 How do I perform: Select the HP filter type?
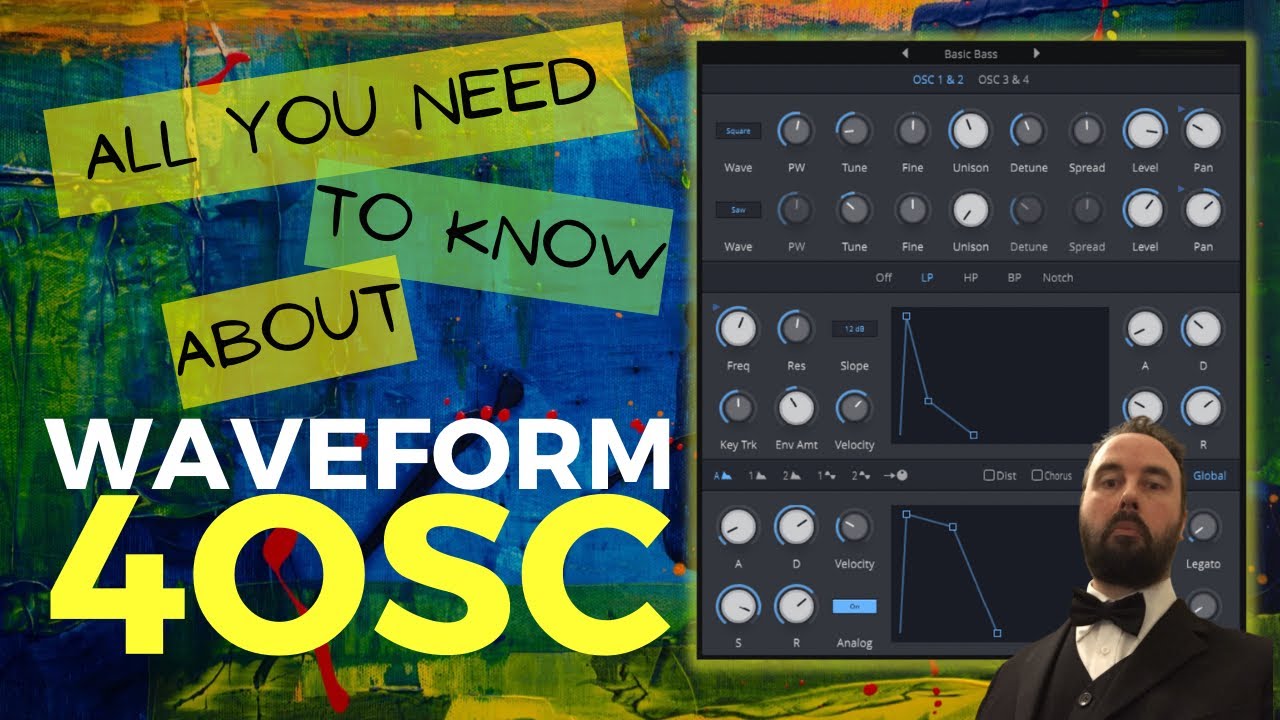(970, 278)
